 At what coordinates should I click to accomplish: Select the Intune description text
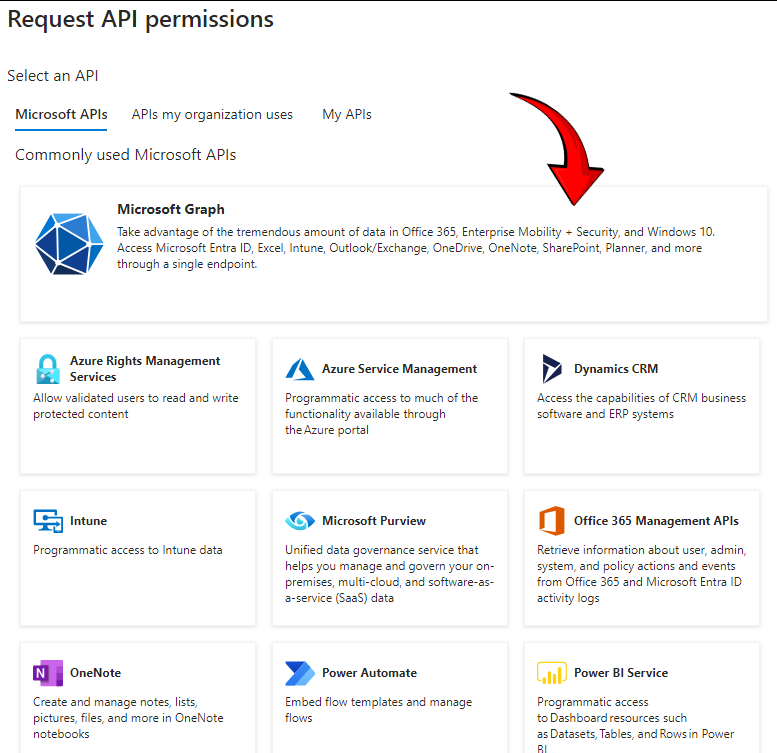[x=128, y=550]
